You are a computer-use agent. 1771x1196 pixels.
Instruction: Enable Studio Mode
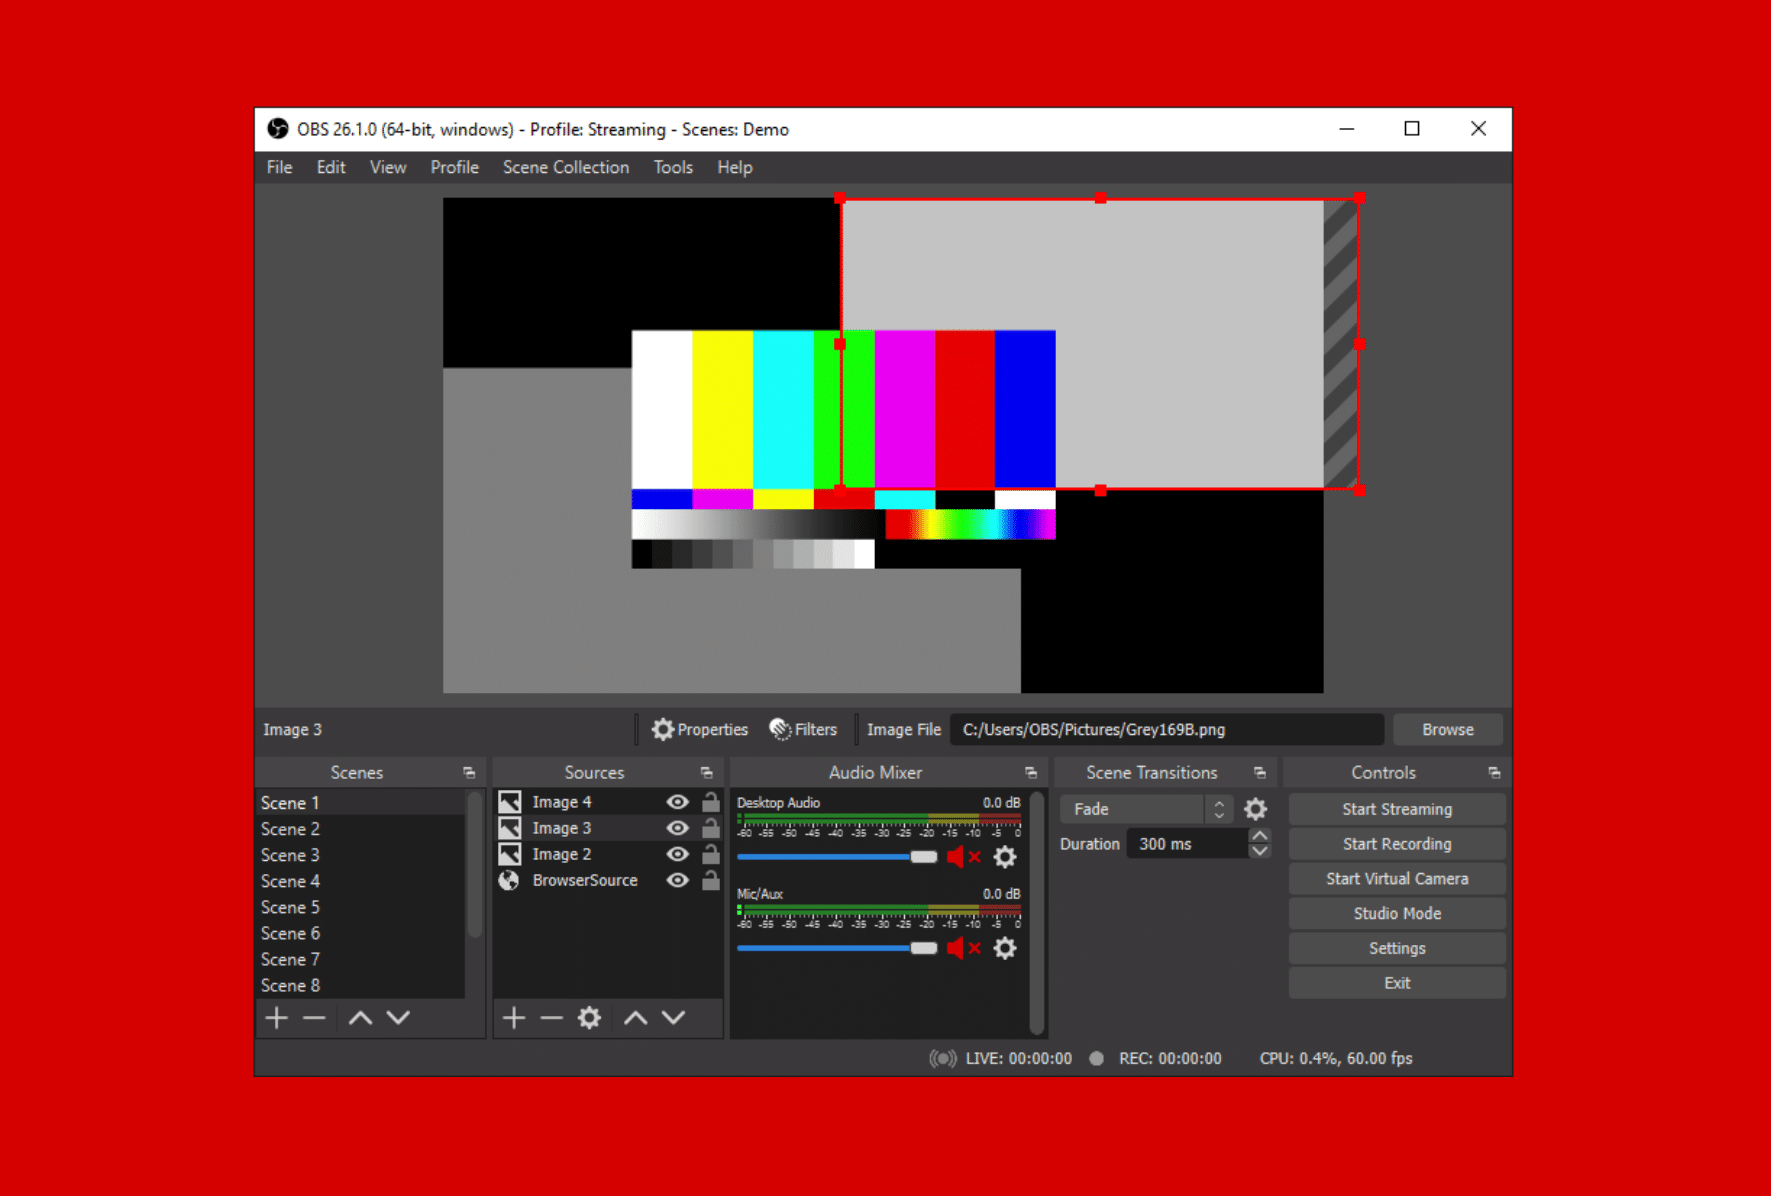[1397, 914]
